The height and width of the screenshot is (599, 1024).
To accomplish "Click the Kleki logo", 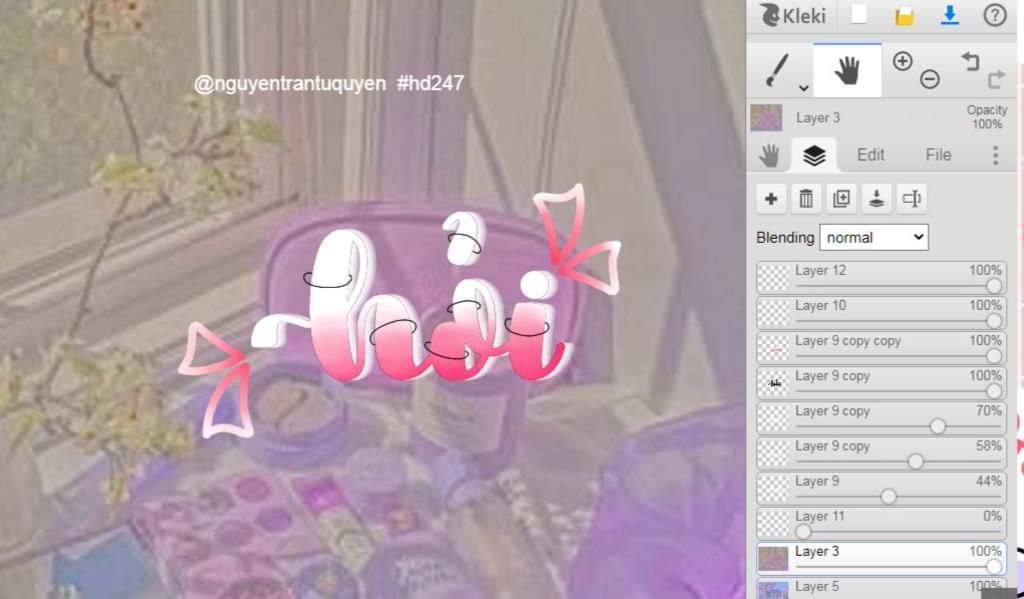I will [793, 14].
